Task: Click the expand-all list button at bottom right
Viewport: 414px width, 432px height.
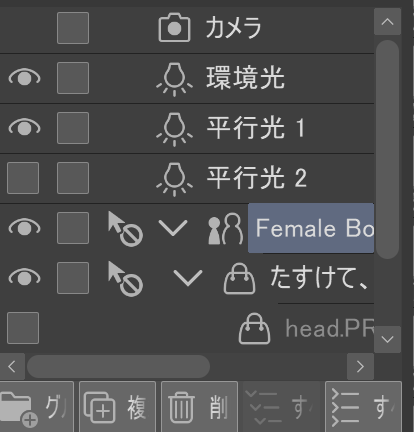Action: click(363, 407)
